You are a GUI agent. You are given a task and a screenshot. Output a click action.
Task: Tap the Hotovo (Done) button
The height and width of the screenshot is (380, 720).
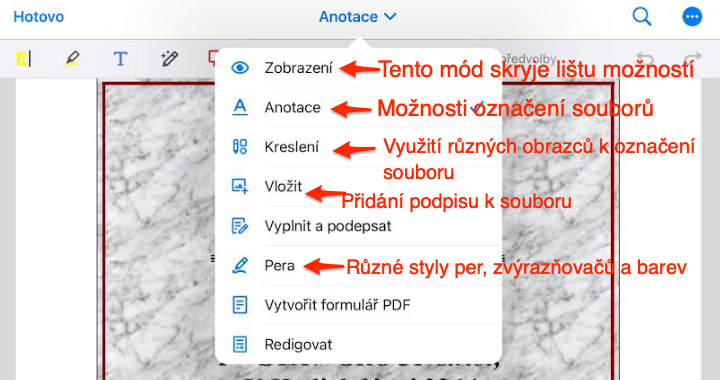(x=39, y=17)
